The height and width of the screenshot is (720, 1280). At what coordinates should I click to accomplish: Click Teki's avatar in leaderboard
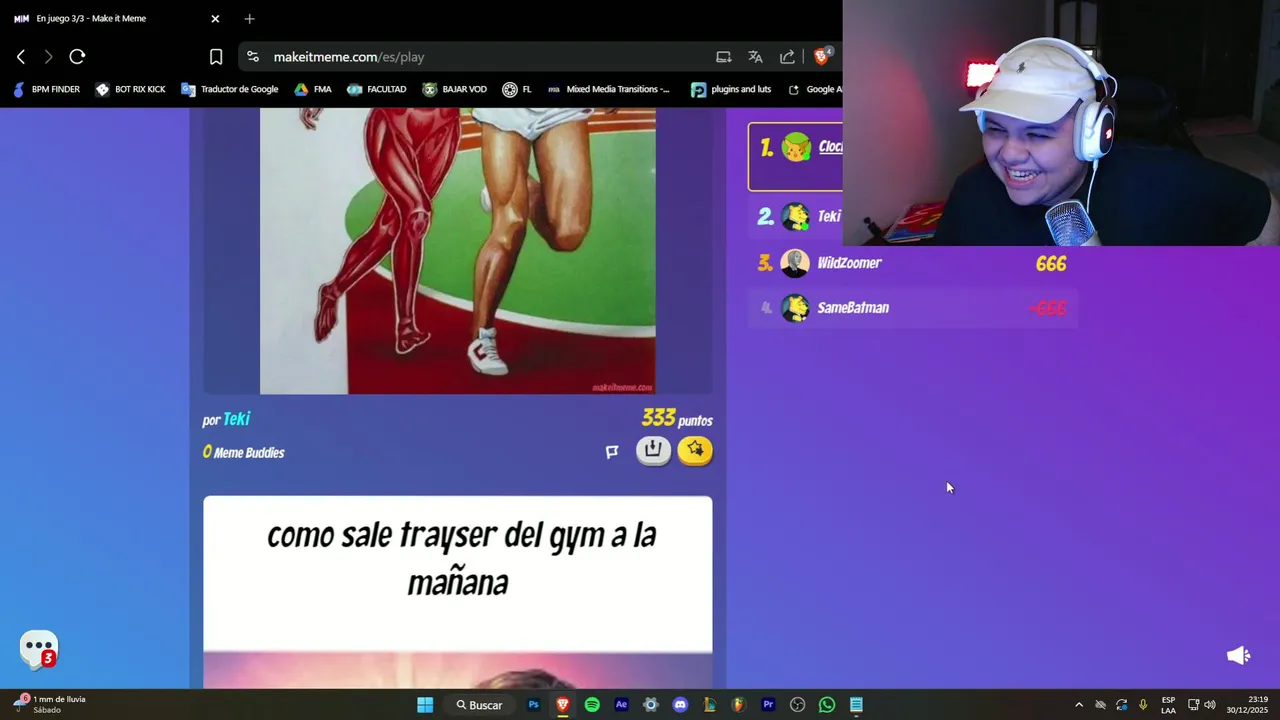click(795, 216)
